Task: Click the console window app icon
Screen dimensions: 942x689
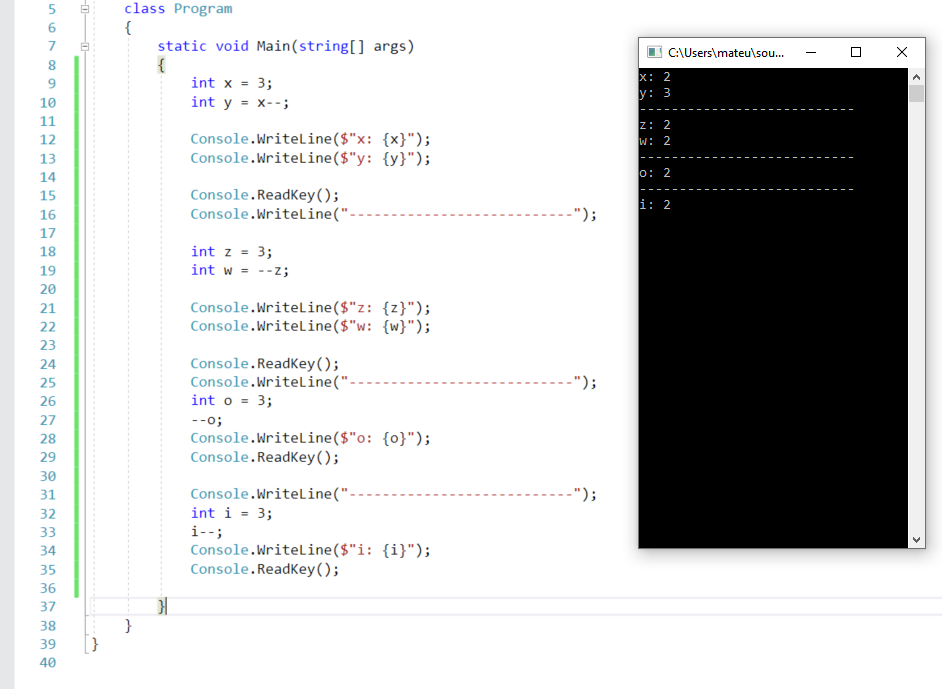Action: click(x=654, y=52)
